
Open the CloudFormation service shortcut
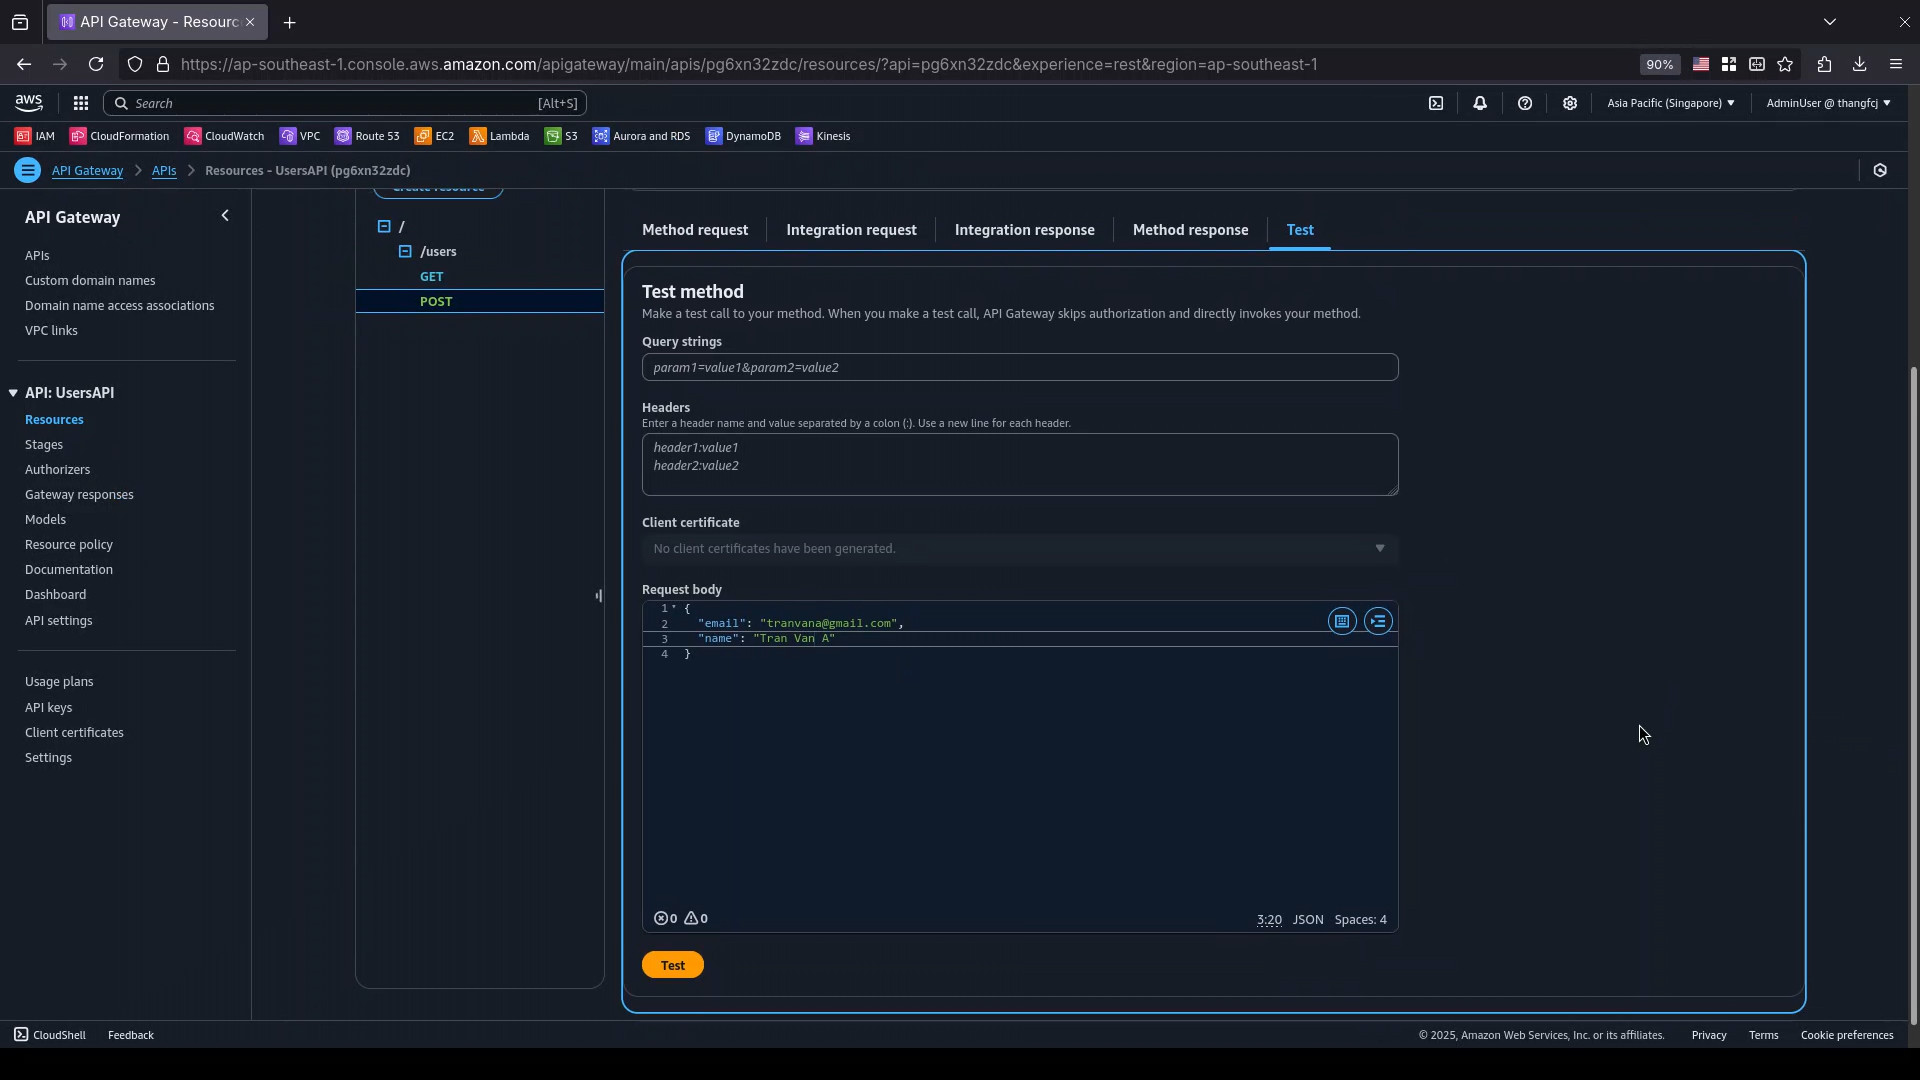coord(120,136)
